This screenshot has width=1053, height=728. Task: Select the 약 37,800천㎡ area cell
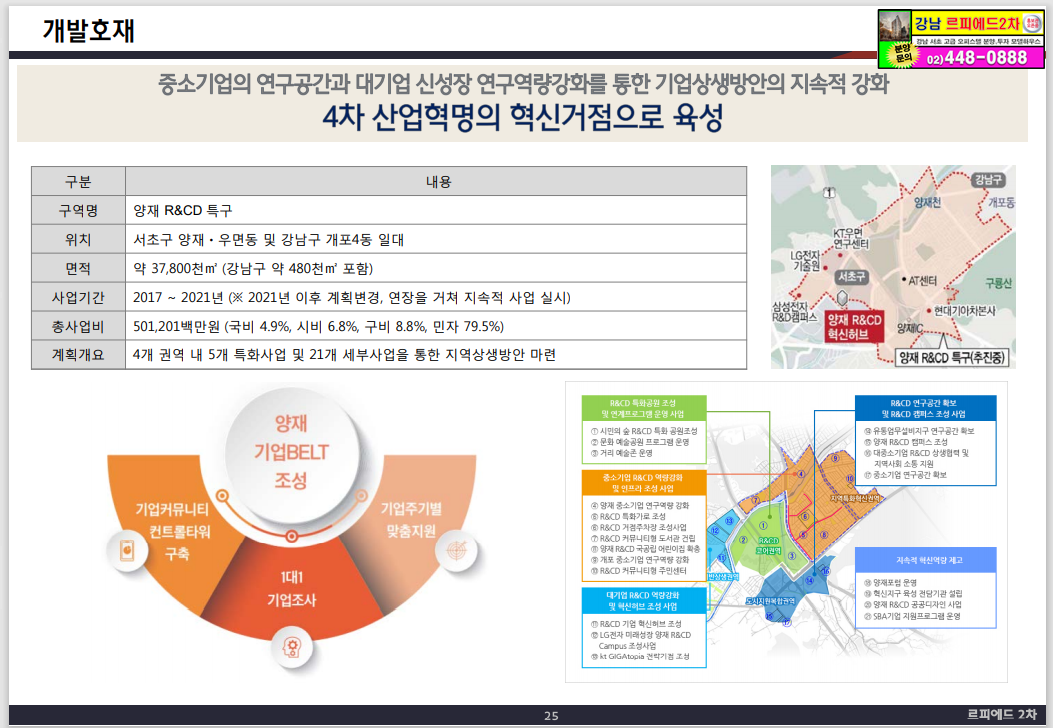point(437,268)
